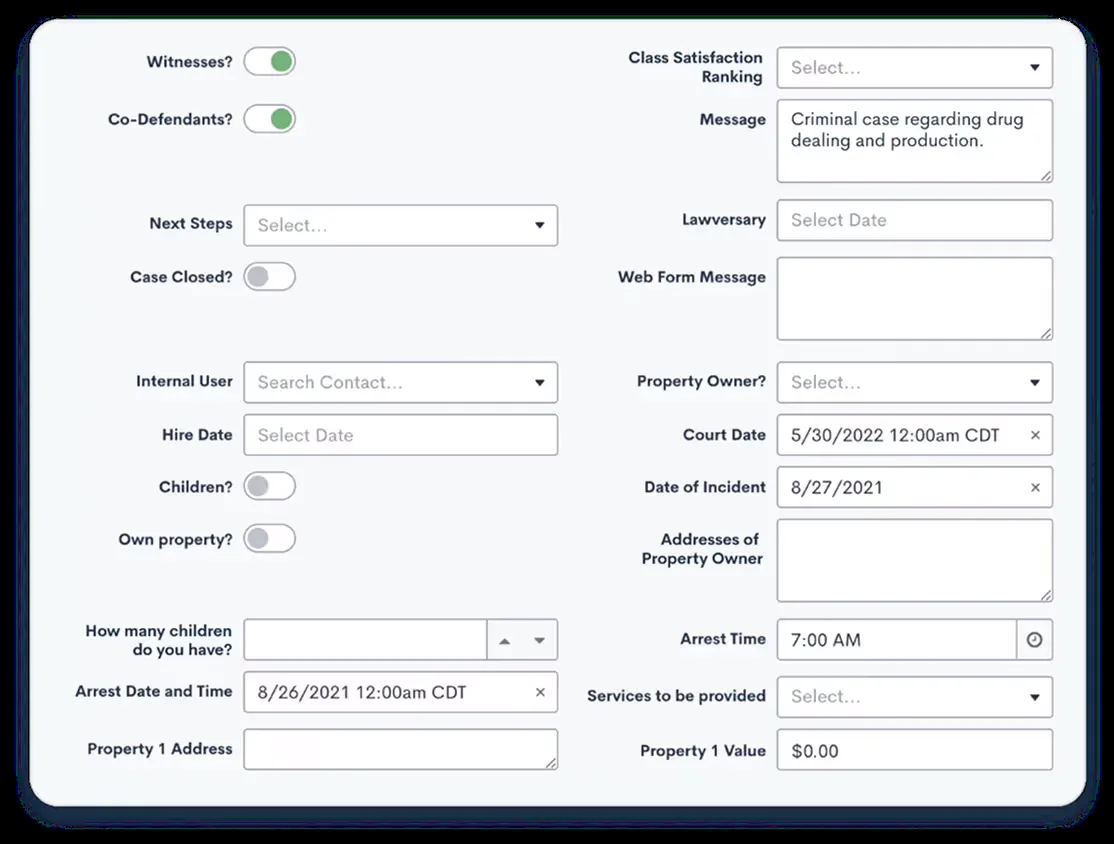Clear the Date of Incident field

[1035, 487]
